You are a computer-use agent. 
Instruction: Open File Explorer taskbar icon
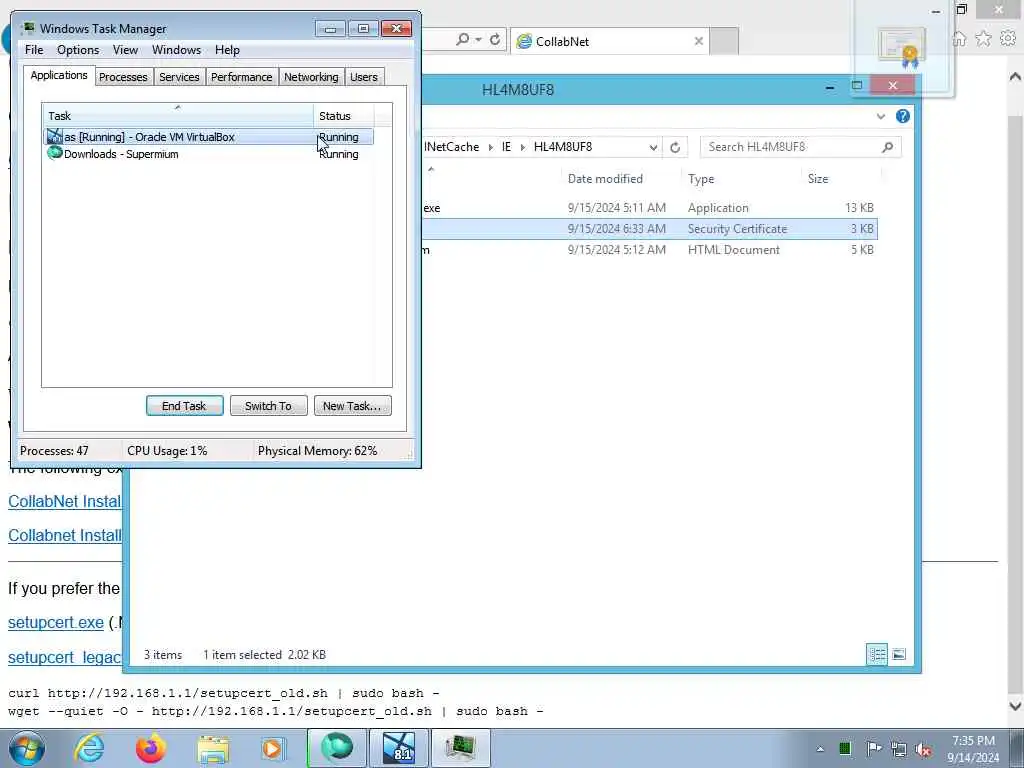[213, 750]
